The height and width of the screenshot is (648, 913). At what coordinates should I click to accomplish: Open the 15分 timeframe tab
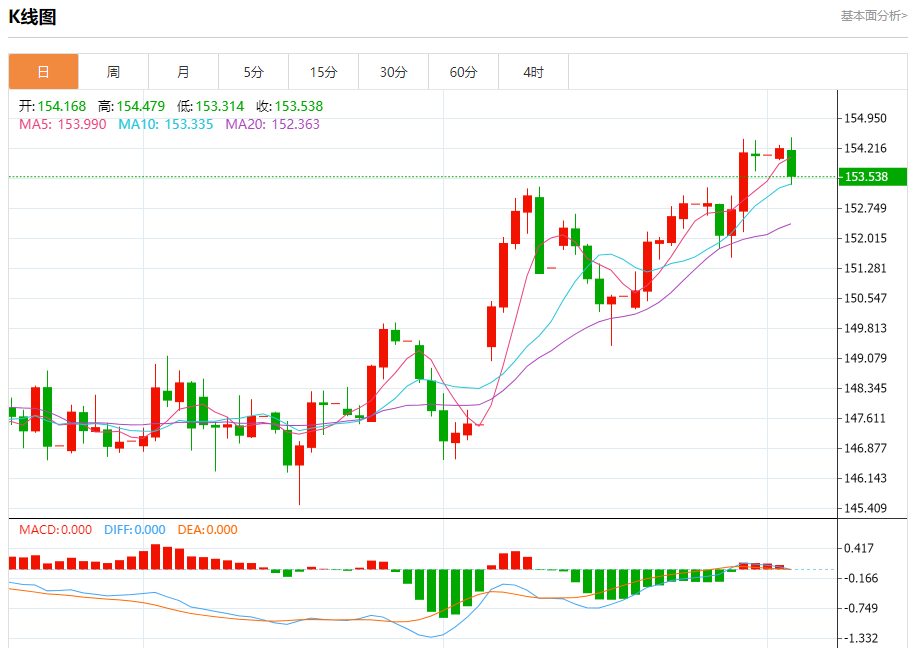click(x=324, y=72)
